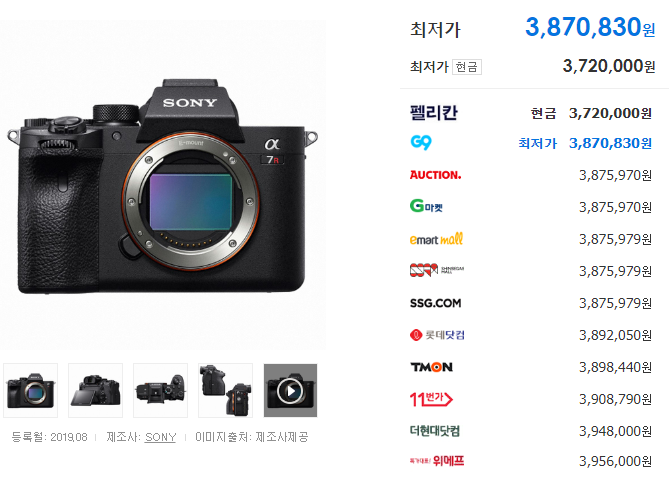Viewport: 669px width, 478px height.
Task: Select the tilted LCD screen thumbnail
Action: pyautogui.click(x=96, y=390)
